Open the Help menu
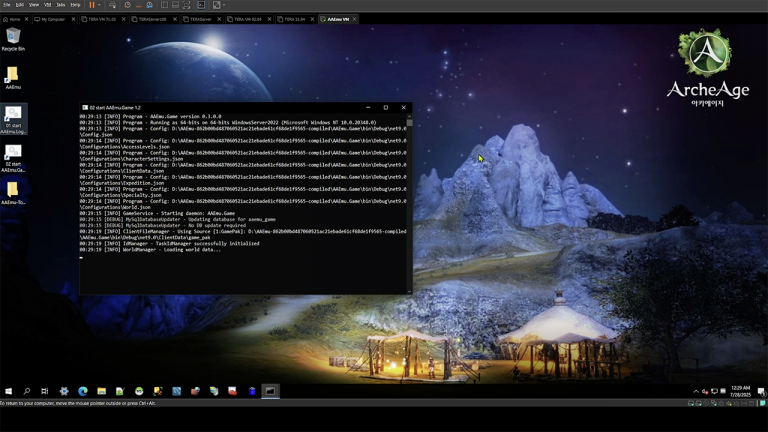The width and height of the screenshot is (768, 432). pos(75,5)
